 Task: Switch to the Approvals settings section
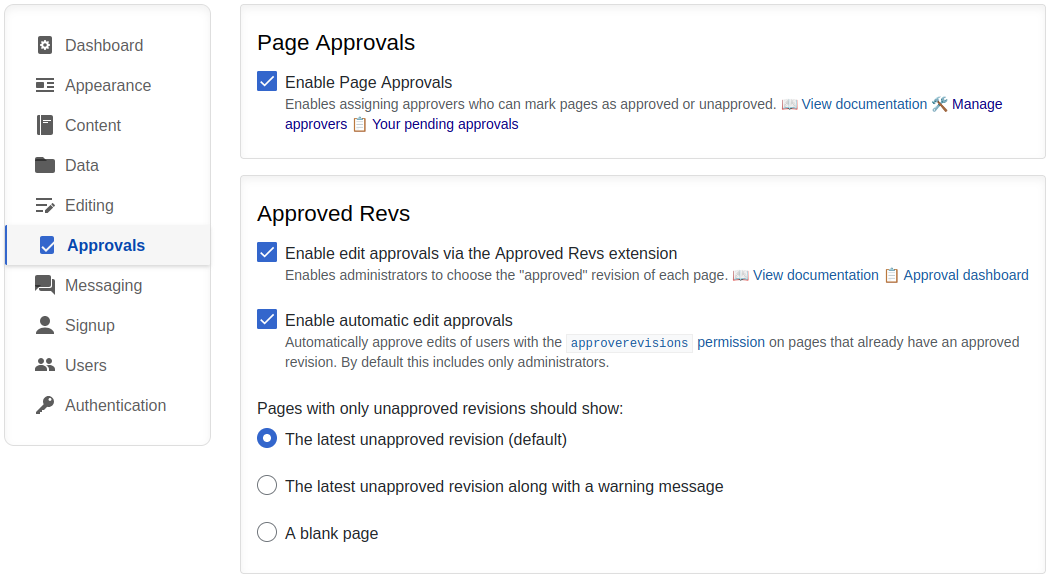point(105,245)
